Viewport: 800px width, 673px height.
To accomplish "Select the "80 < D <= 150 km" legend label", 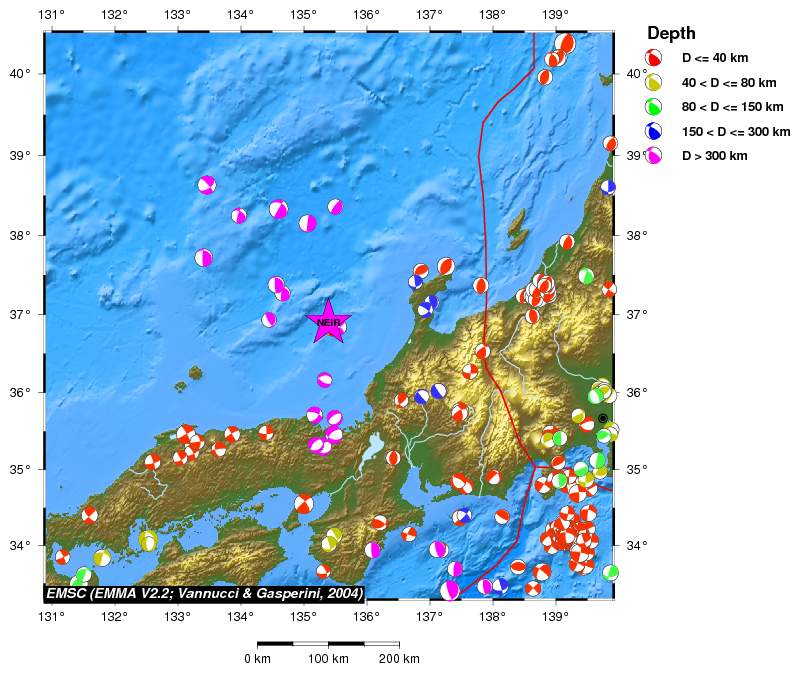I will pos(729,106).
